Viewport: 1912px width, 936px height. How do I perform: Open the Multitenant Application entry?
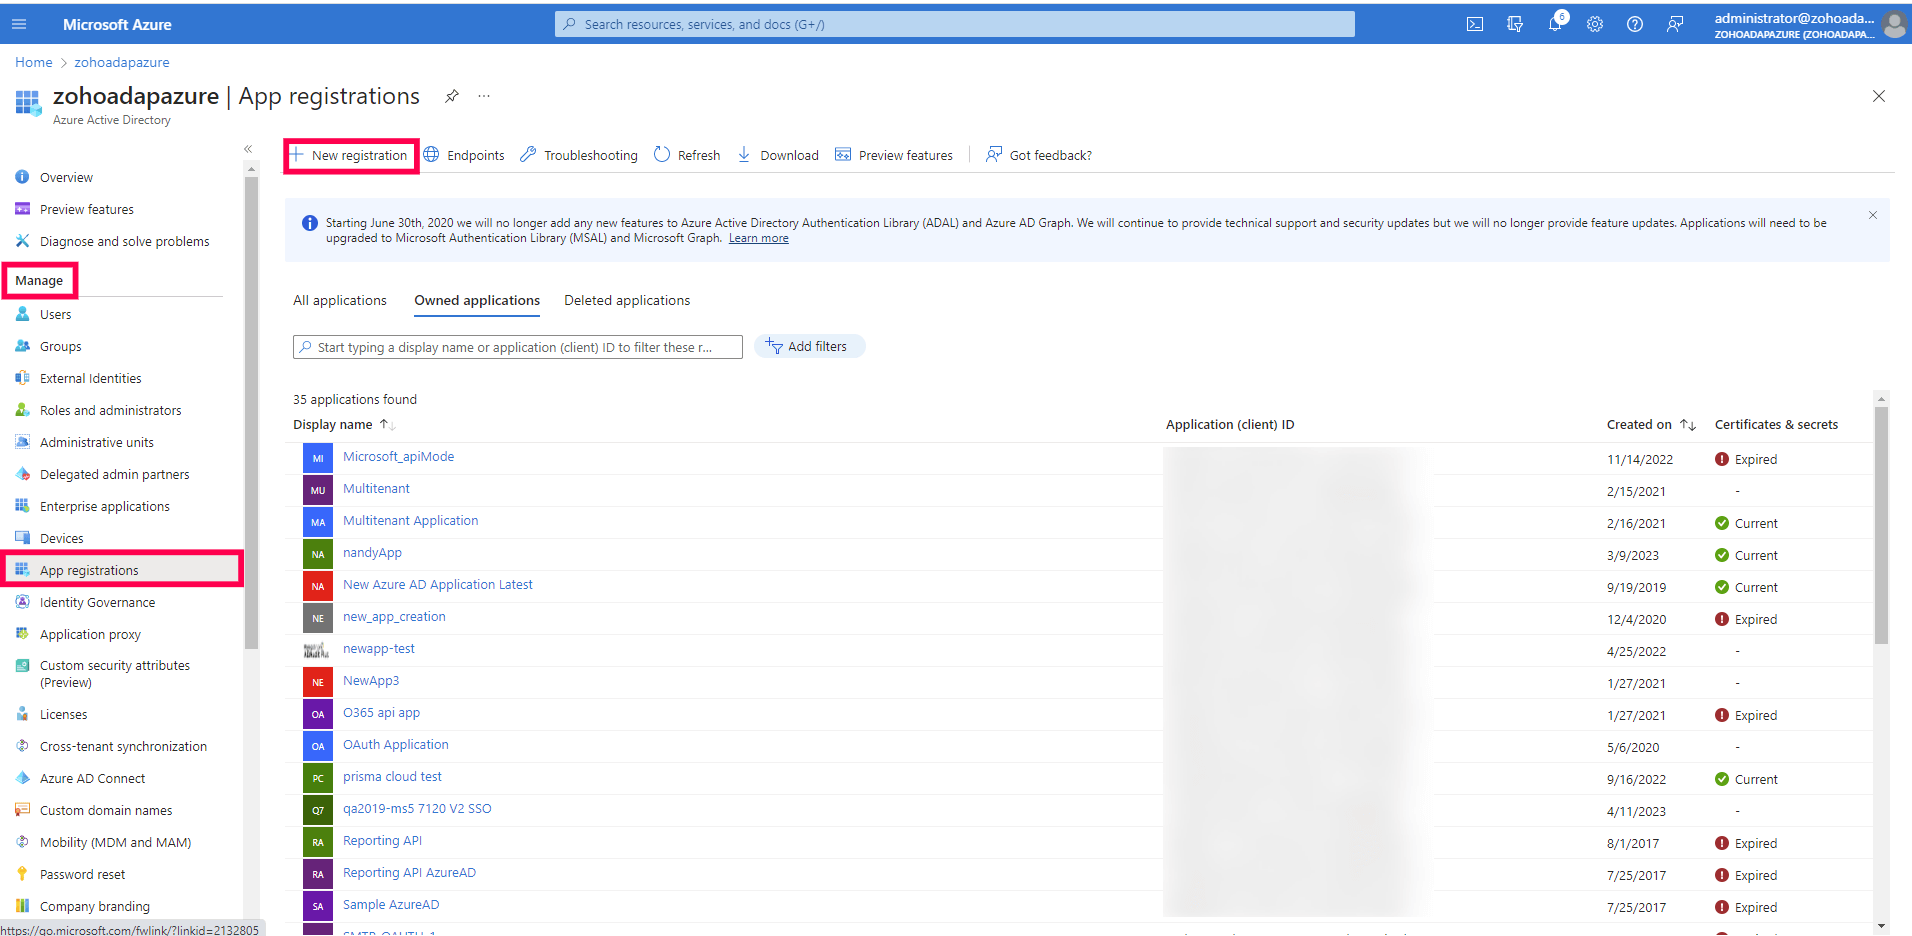(x=410, y=520)
